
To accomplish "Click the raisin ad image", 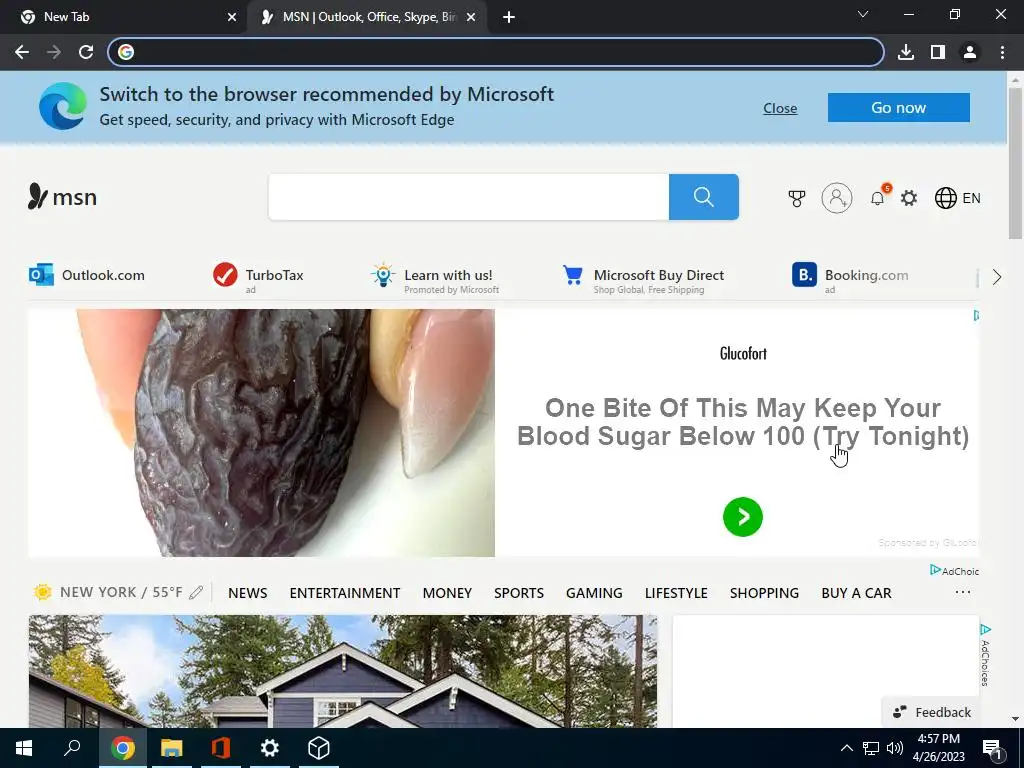I will pyautogui.click(x=261, y=433).
